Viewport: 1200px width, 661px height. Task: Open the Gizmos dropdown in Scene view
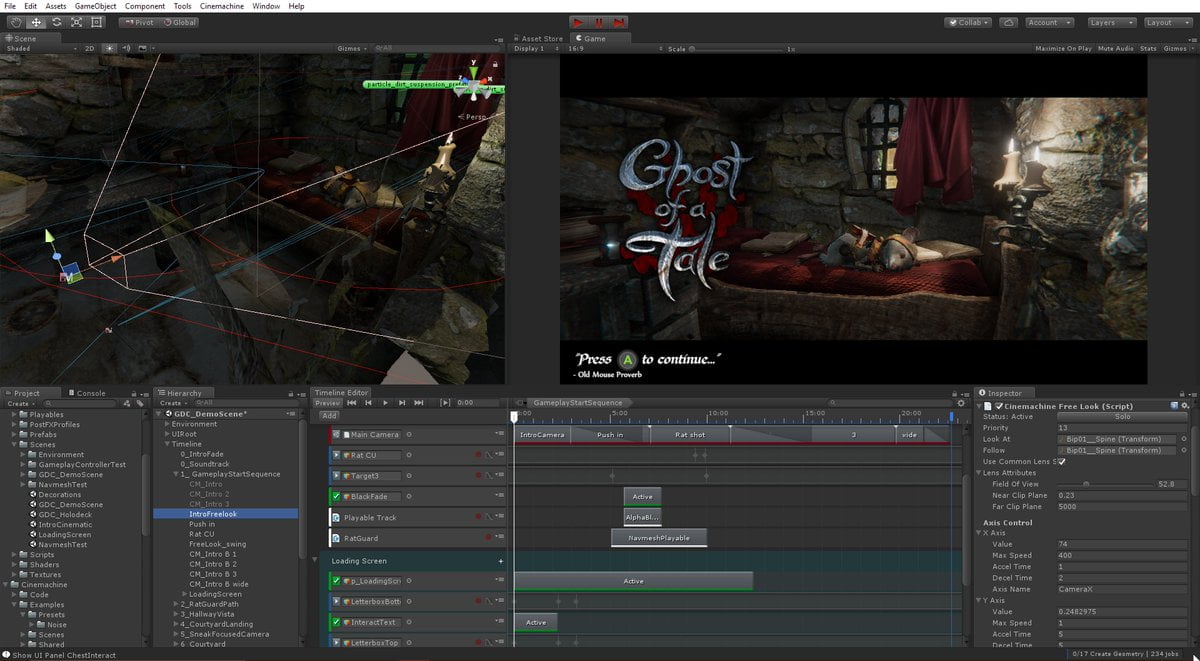(x=352, y=48)
